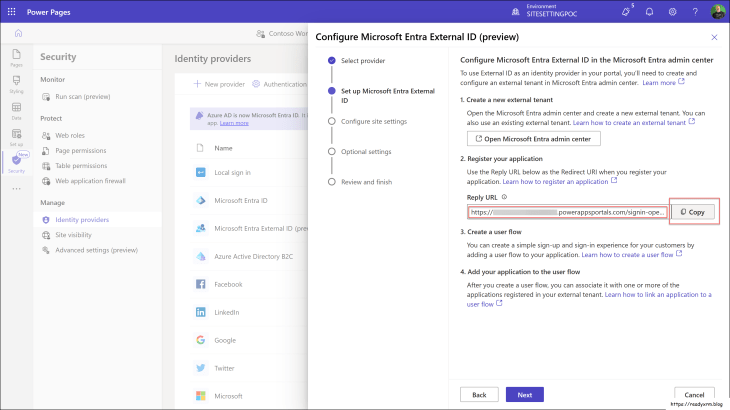Click the Reply URL info icon
Viewport: 730px width, 410px height.
point(504,197)
